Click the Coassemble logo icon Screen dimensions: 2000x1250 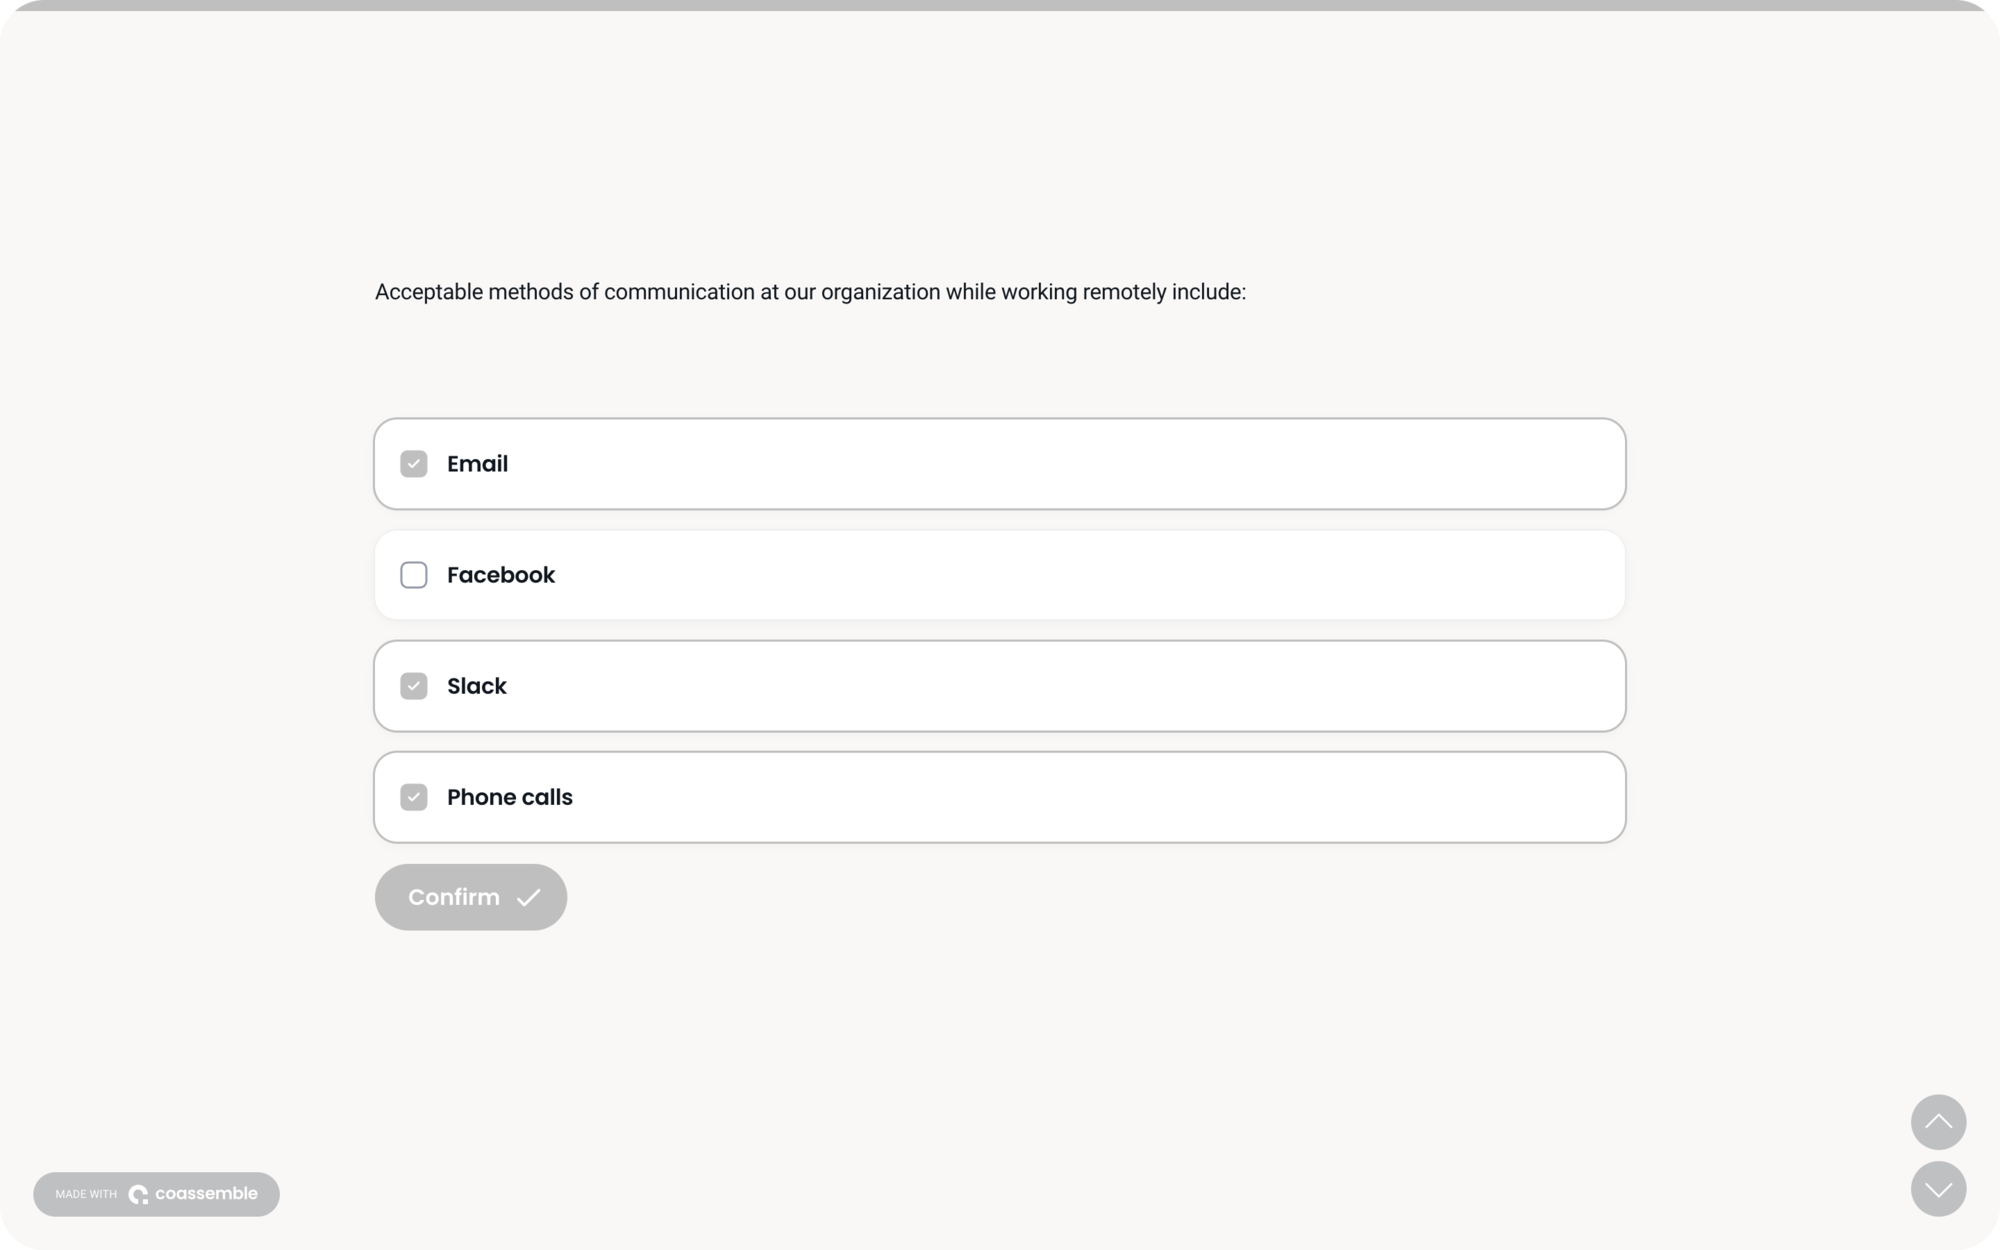pyautogui.click(x=140, y=1193)
